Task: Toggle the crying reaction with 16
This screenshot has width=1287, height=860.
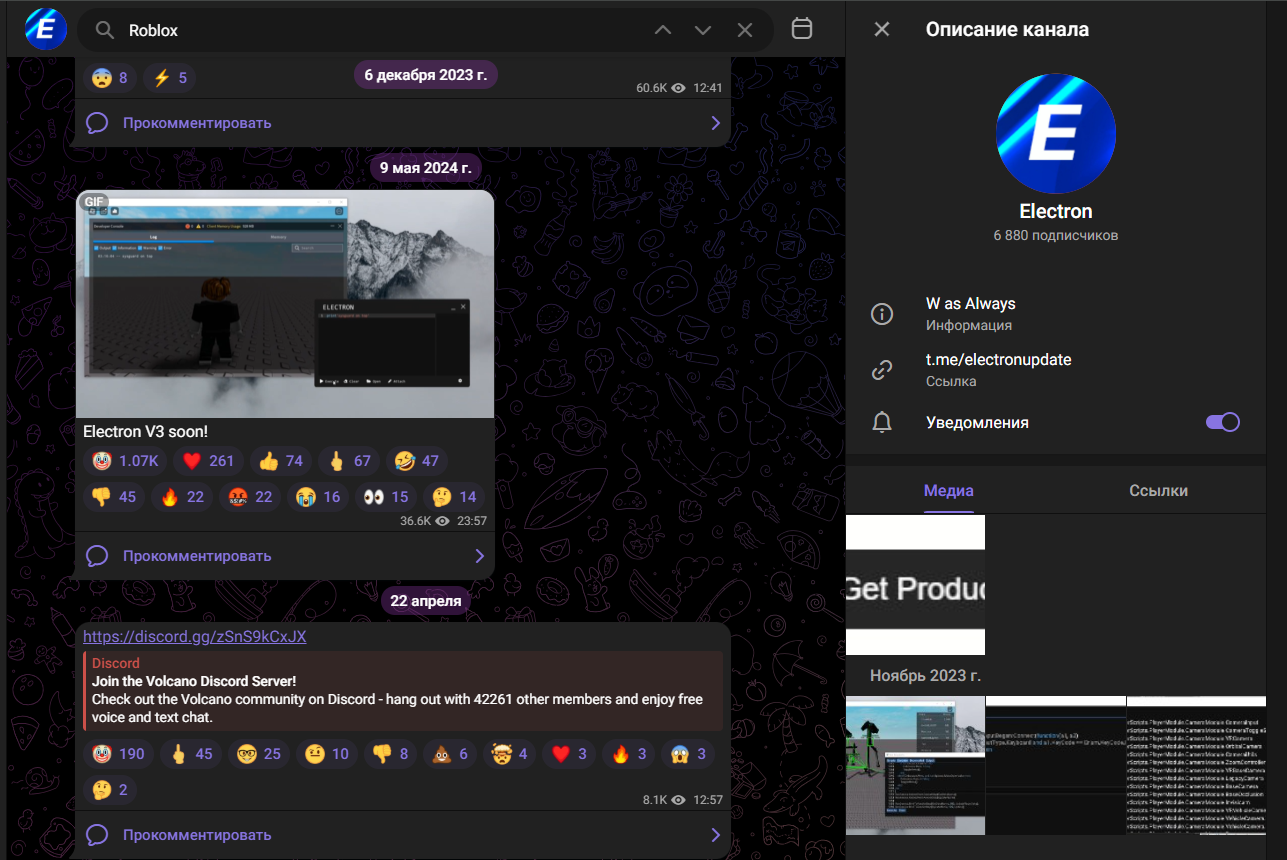Action: pos(317,497)
